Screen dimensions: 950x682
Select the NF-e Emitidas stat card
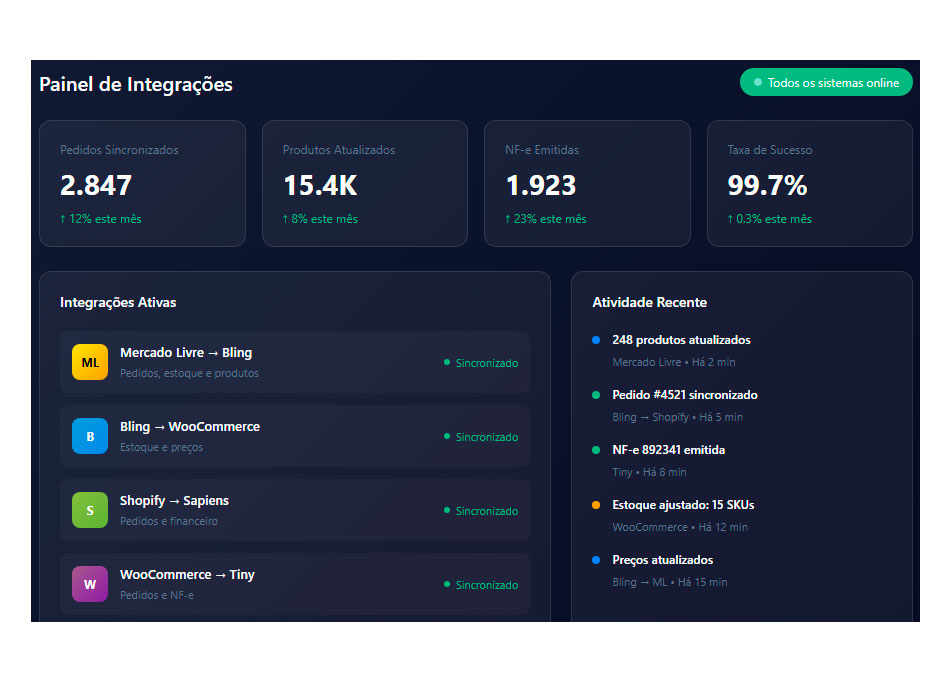pos(587,183)
